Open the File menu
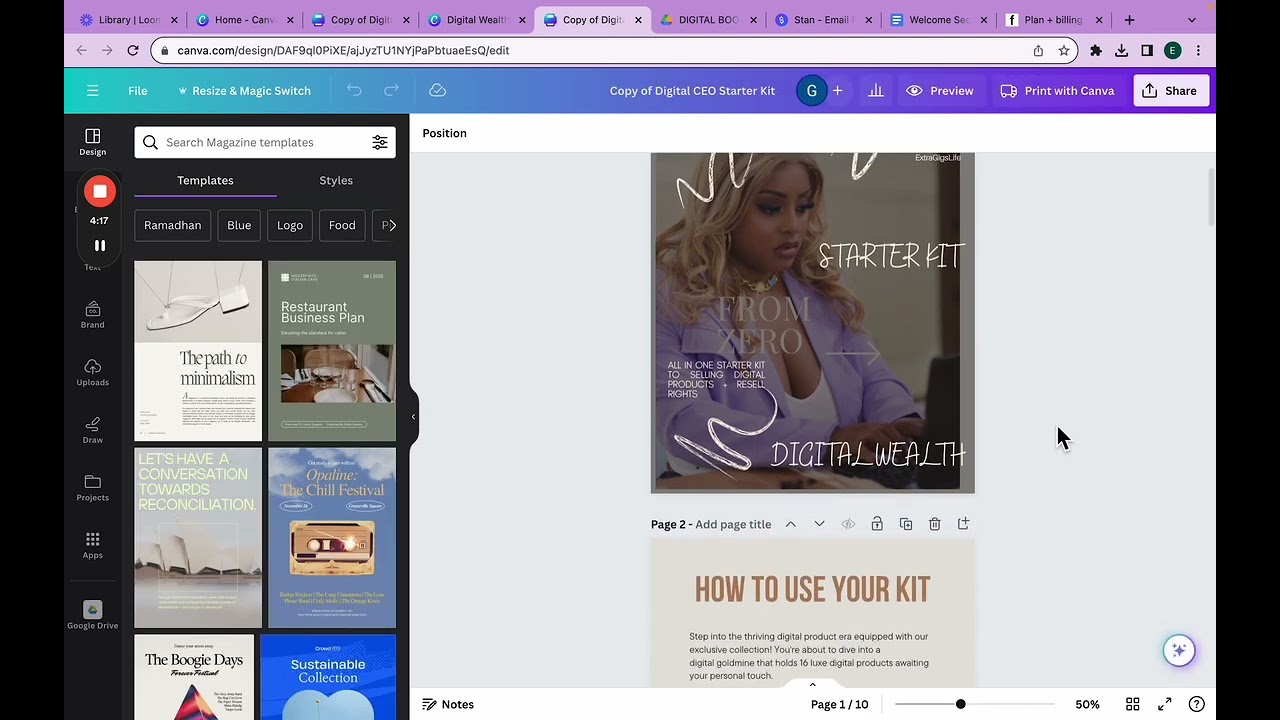This screenshot has width=1280, height=720. 137,91
